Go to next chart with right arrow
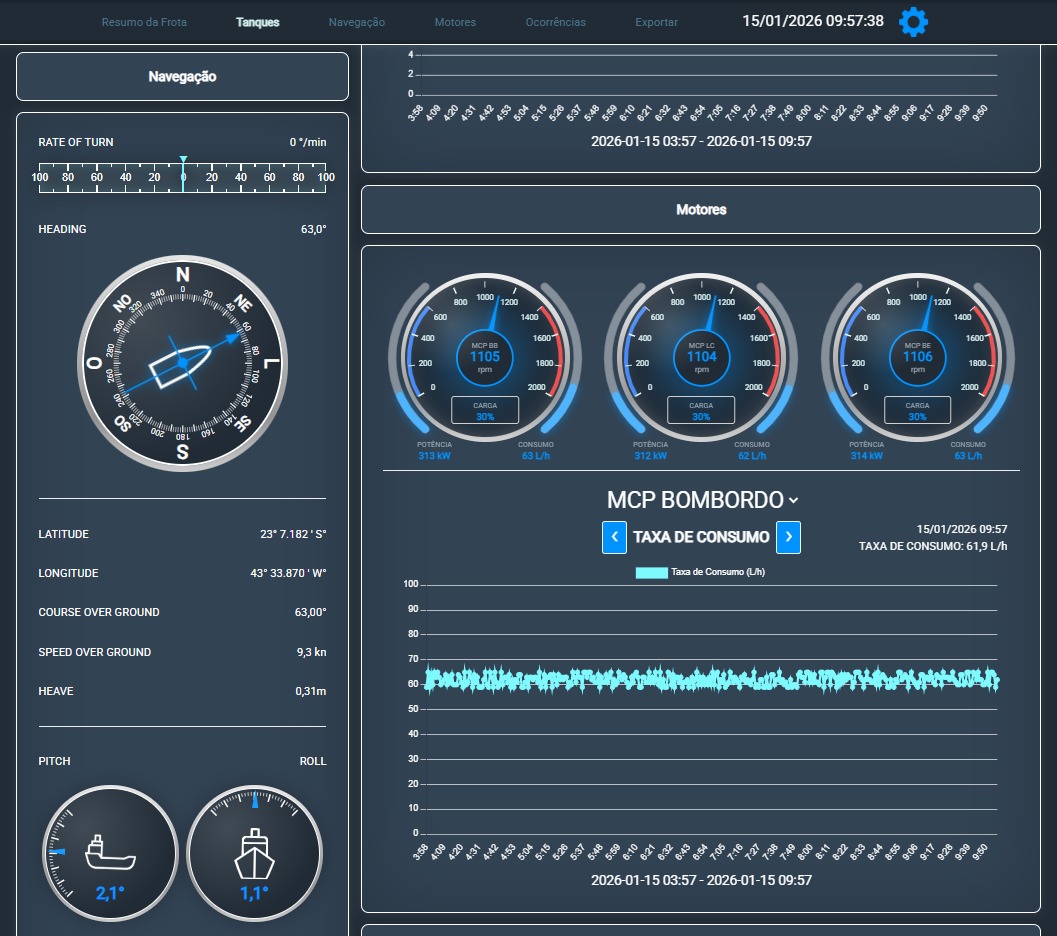This screenshot has width=1057, height=936. (789, 537)
